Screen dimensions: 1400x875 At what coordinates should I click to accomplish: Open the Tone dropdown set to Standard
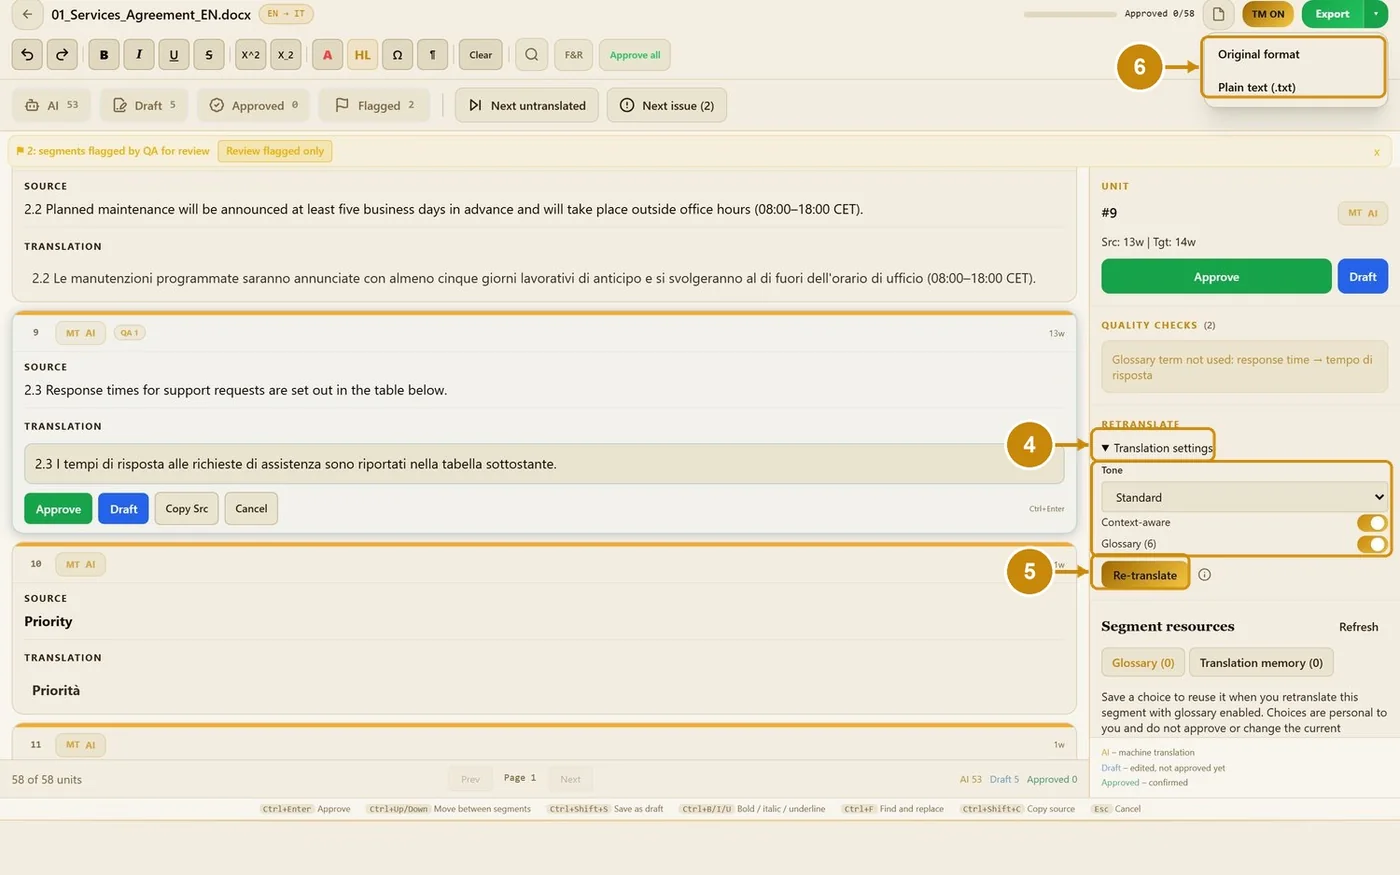1244,497
